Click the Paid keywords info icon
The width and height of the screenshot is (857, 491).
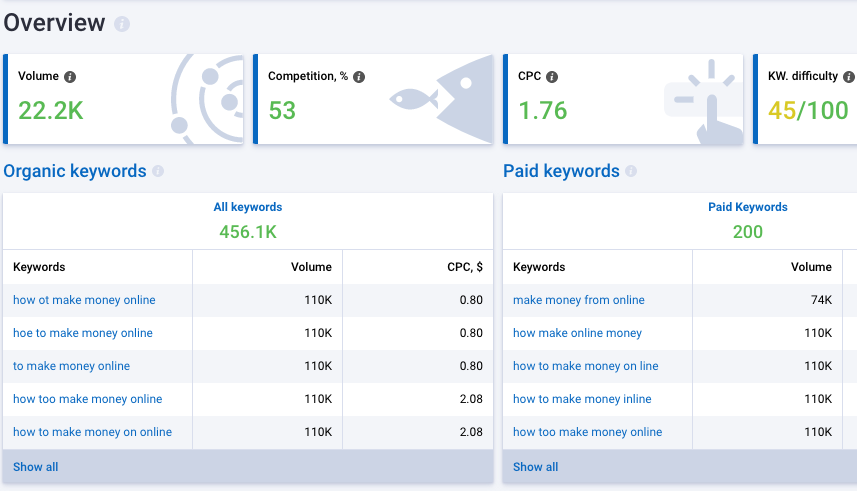click(x=631, y=171)
